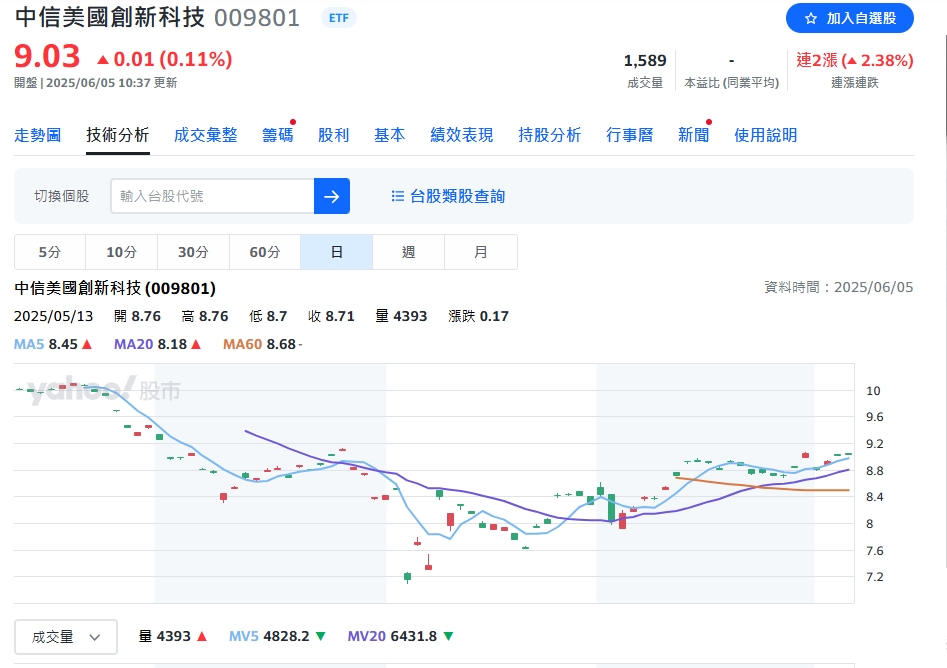Open the 新聞 tab

pos(693,135)
